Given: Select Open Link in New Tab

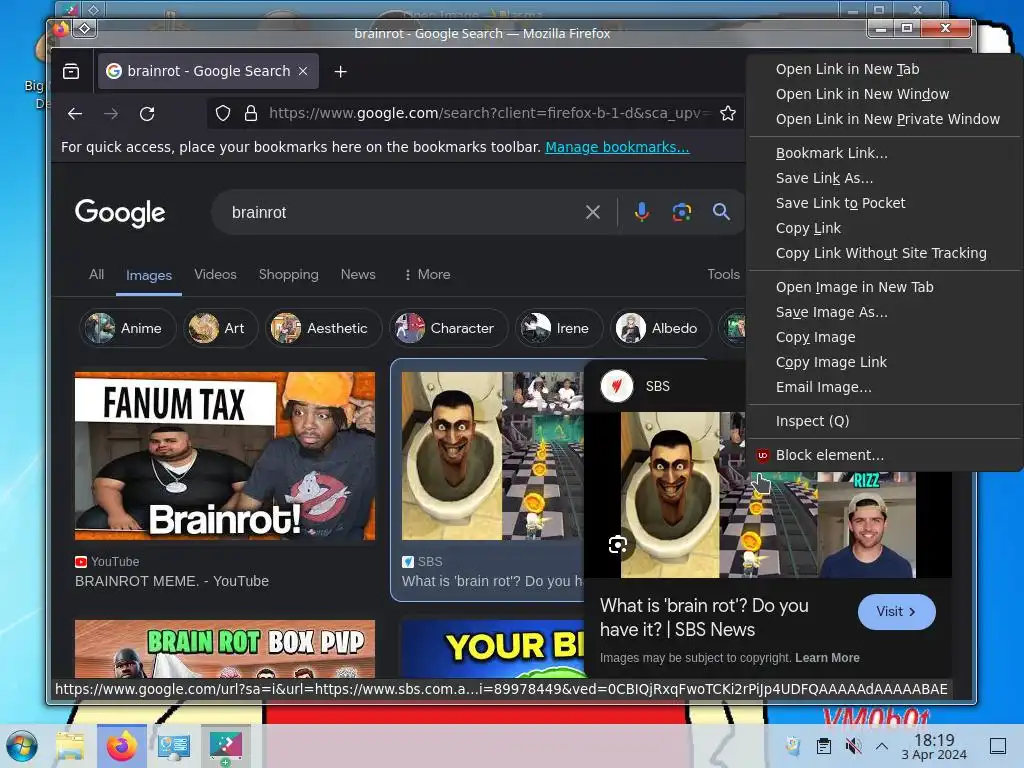Looking at the screenshot, I should tap(884, 69).
